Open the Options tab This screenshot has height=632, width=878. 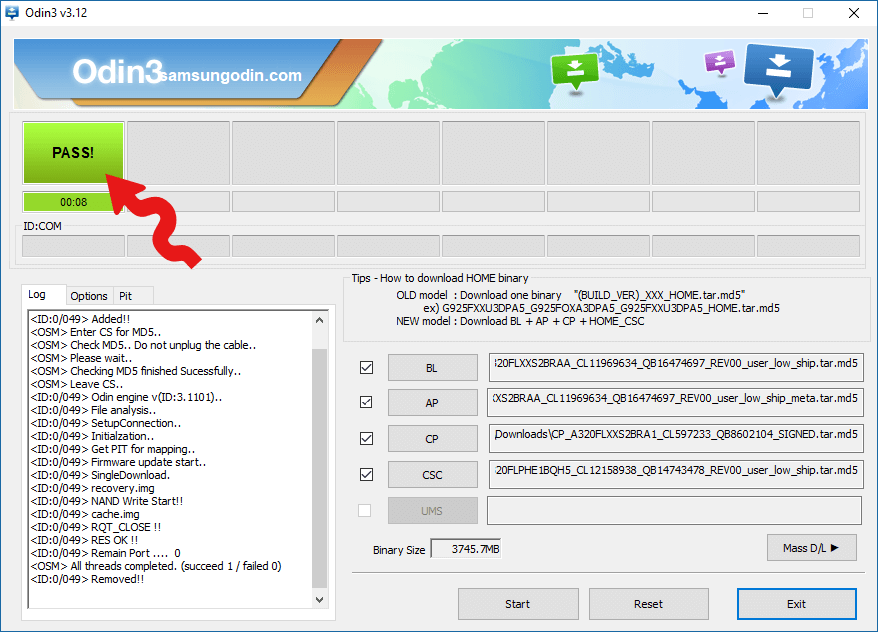pyautogui.click(x=89, y=296)
